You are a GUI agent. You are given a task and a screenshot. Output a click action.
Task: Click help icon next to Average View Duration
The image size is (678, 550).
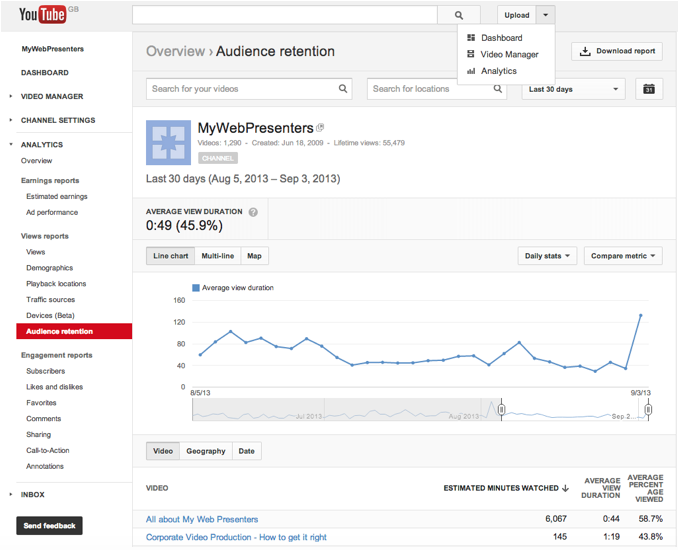253,212
